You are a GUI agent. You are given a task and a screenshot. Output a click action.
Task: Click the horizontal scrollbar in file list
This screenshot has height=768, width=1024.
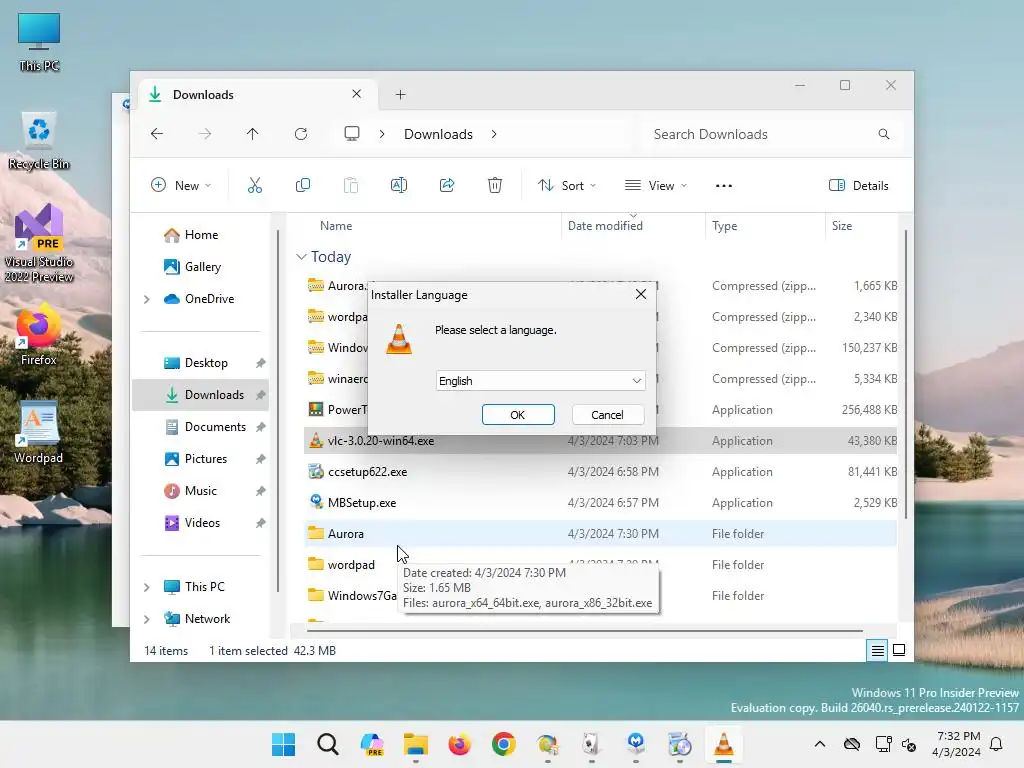pos(584,631)
